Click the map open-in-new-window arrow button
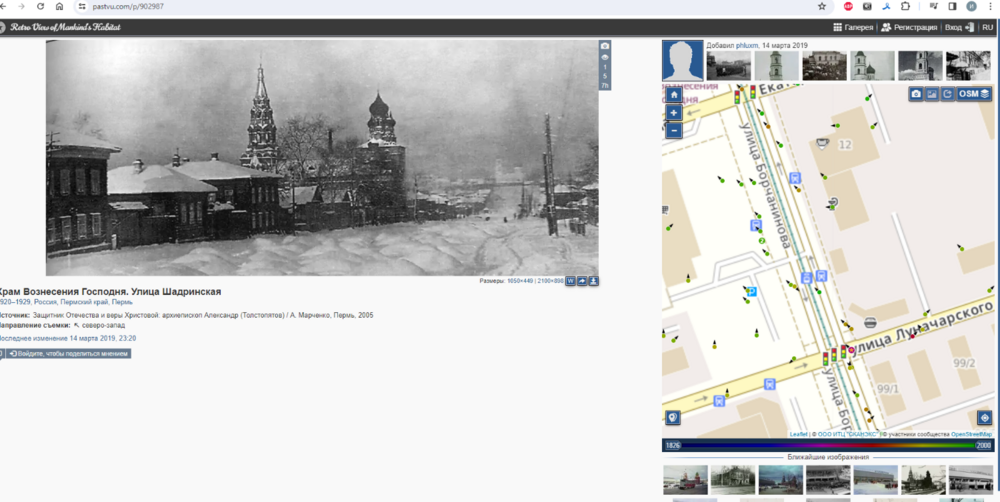1000x502 pixels. (948, 94)
